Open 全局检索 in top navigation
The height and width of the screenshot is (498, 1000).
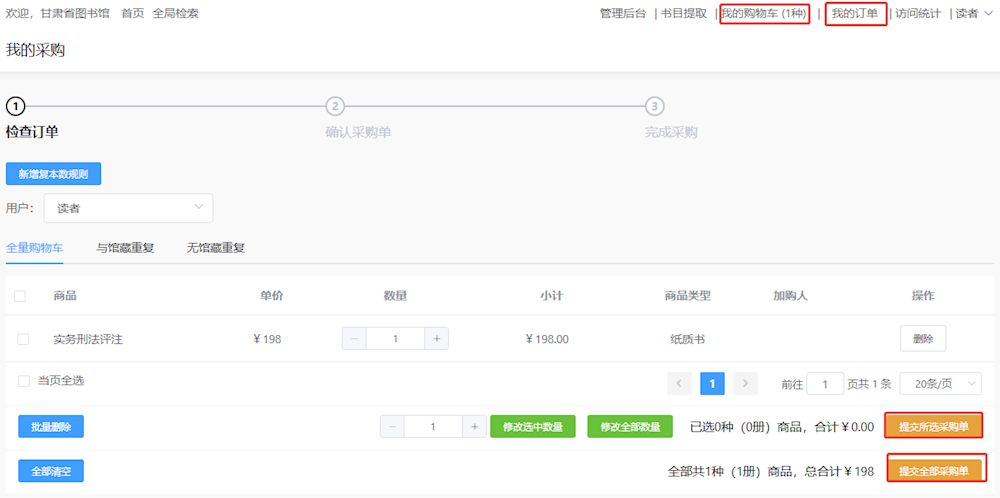pyautogui.click(x=175, y=13)
